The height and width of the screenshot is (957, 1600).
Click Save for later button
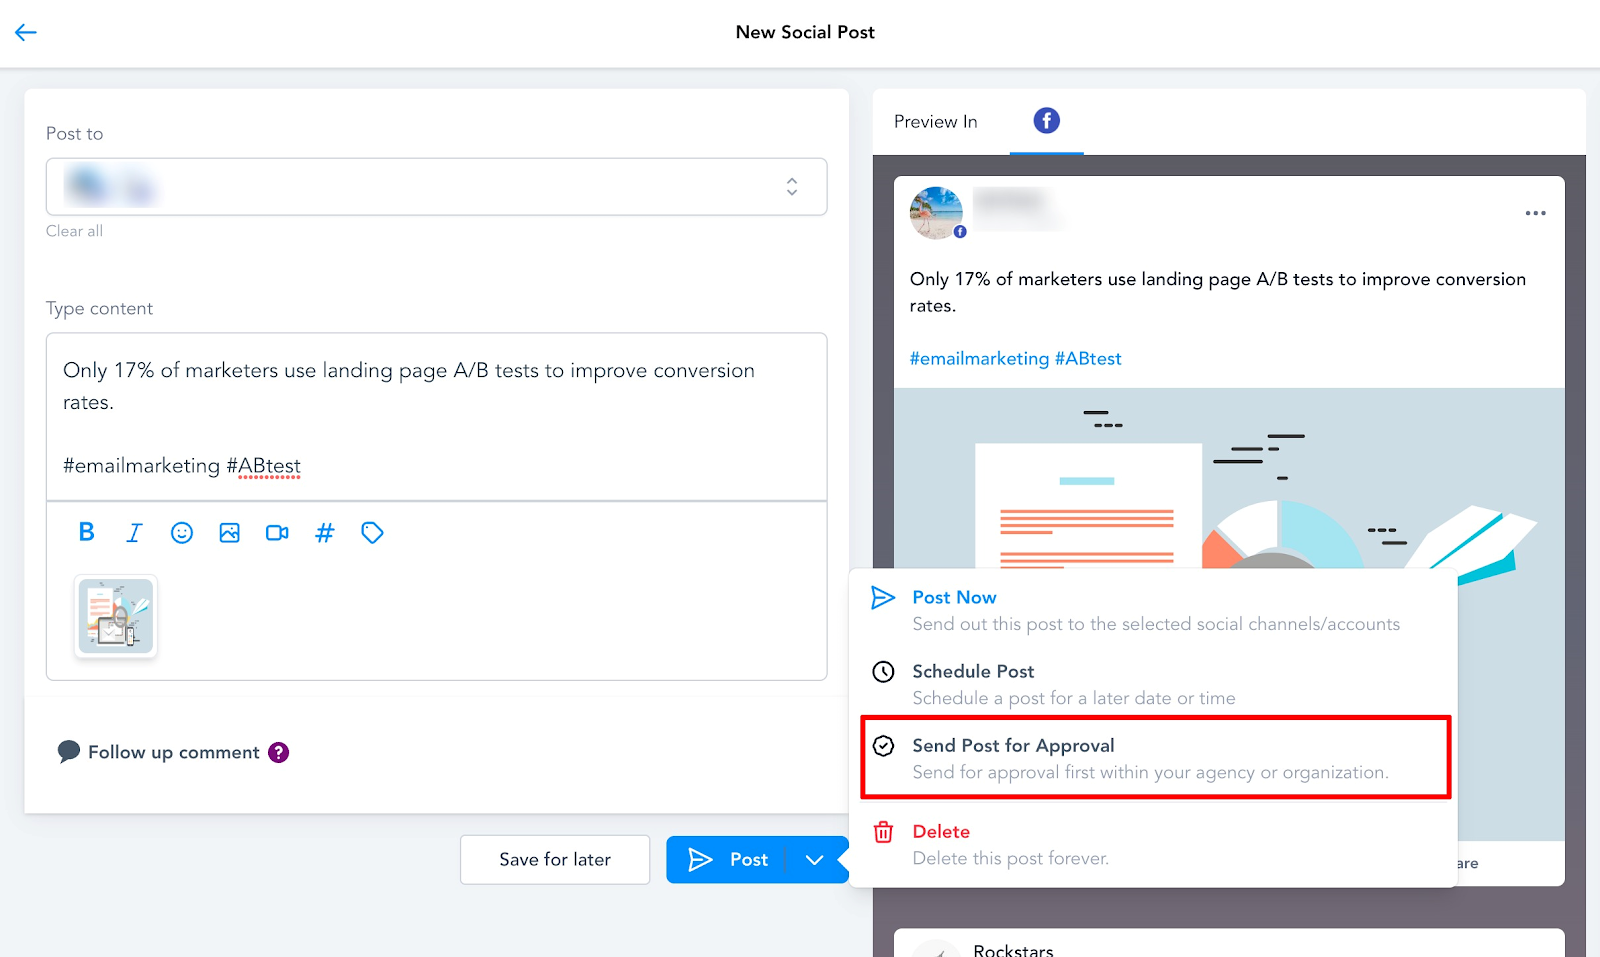click(x=555, y=860)
